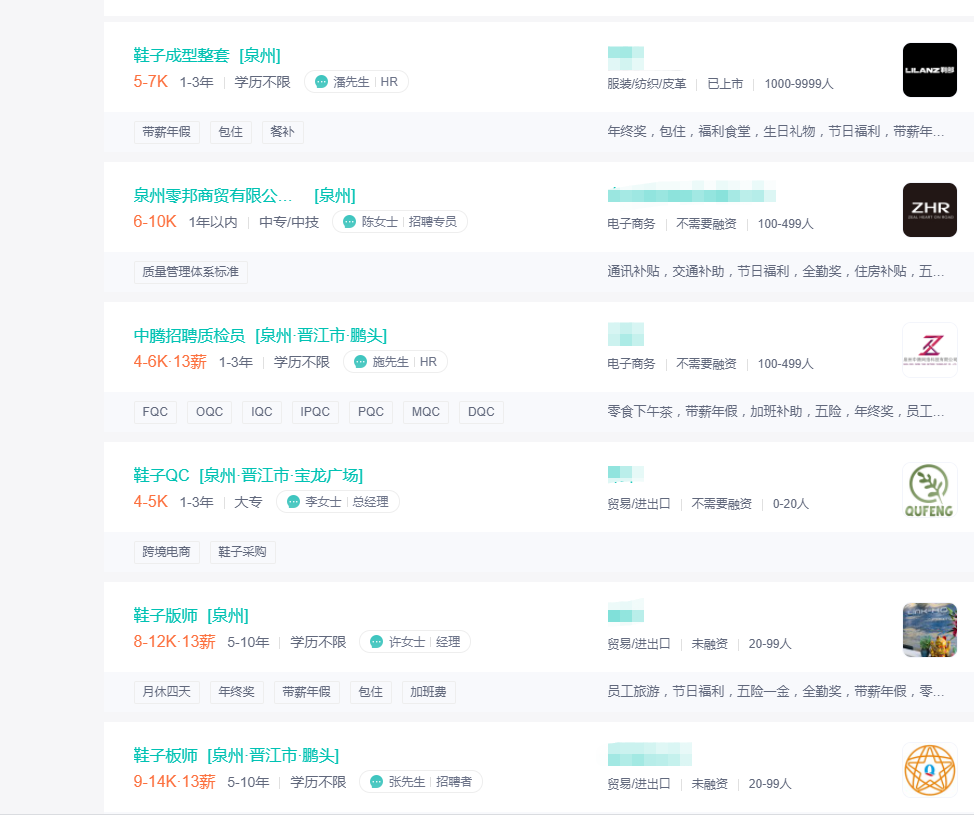Viewport: 974px width, 815px height.
Task: Click chat icon beside 许女士 经理
Action: [x=376, y=642]
